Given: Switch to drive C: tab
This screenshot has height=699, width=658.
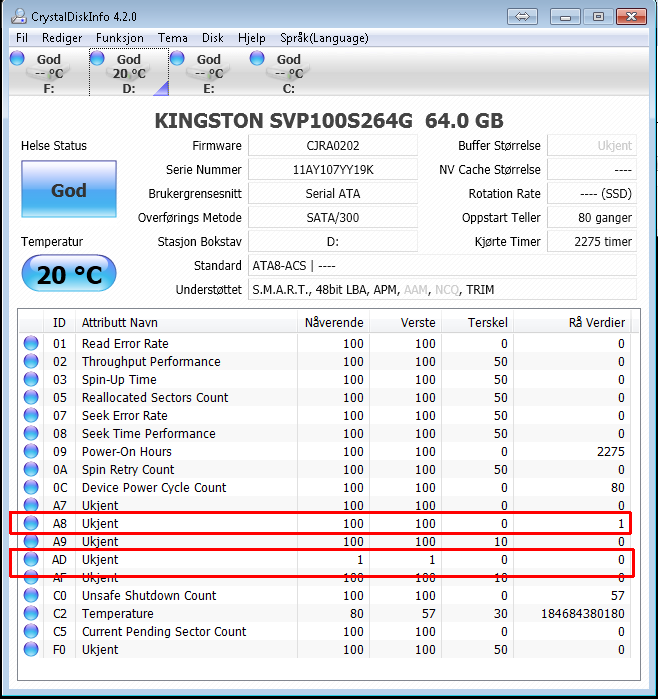Looking at the screenshot, I should 288,72.
